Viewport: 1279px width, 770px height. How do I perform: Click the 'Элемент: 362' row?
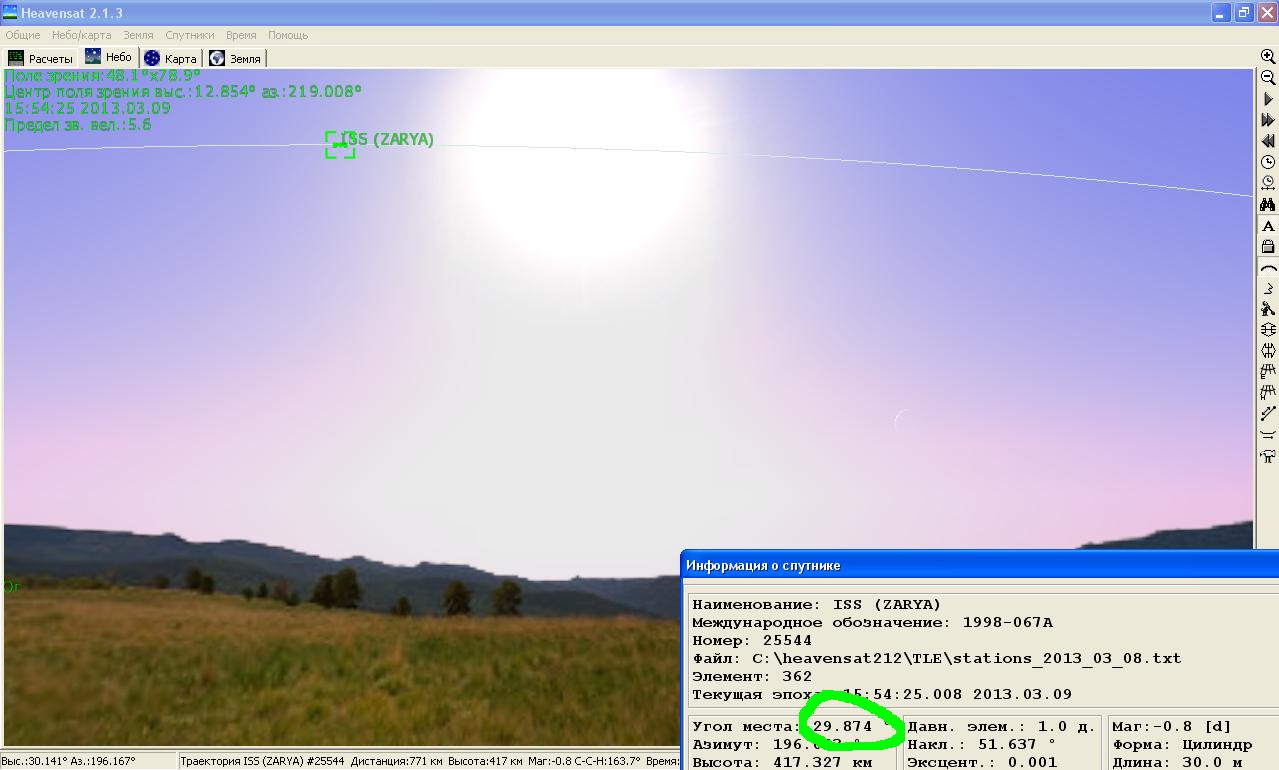point(752,676)
